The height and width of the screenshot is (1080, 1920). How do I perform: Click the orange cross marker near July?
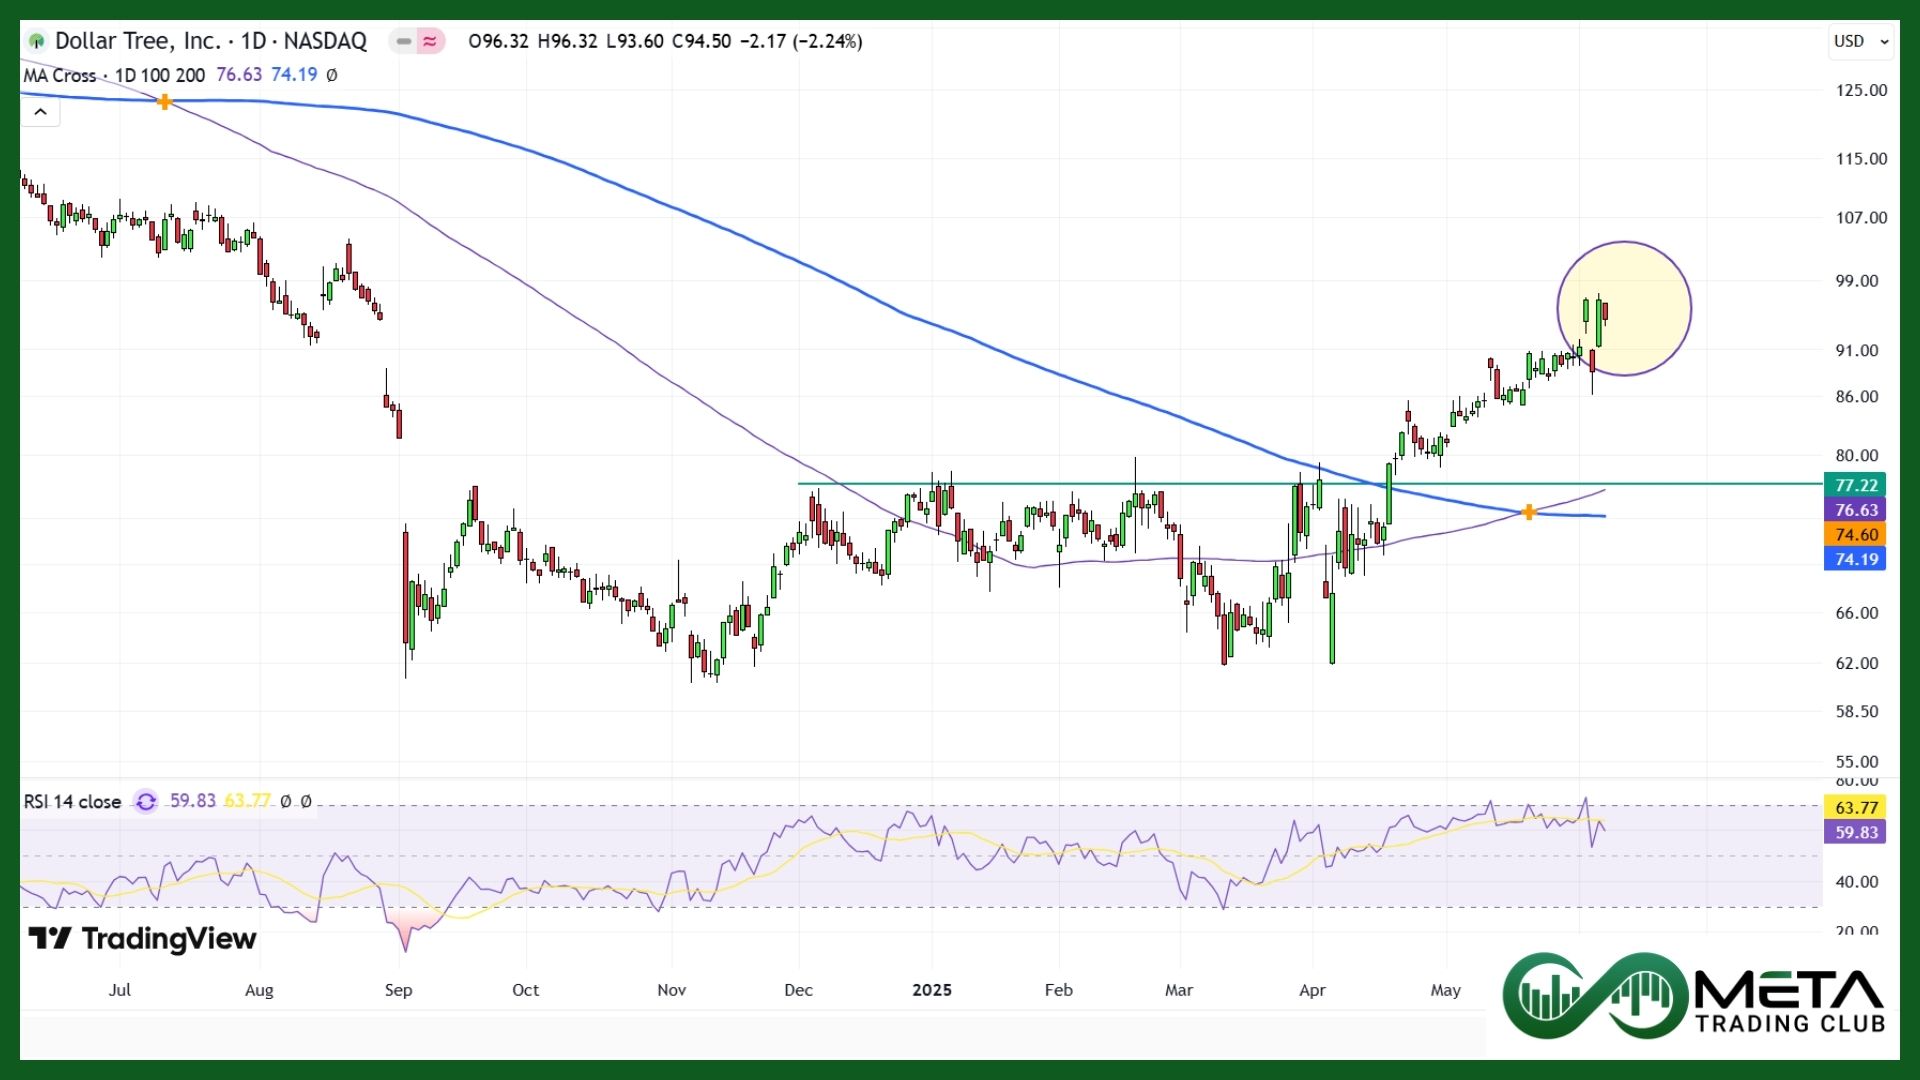tap(164, 101)
